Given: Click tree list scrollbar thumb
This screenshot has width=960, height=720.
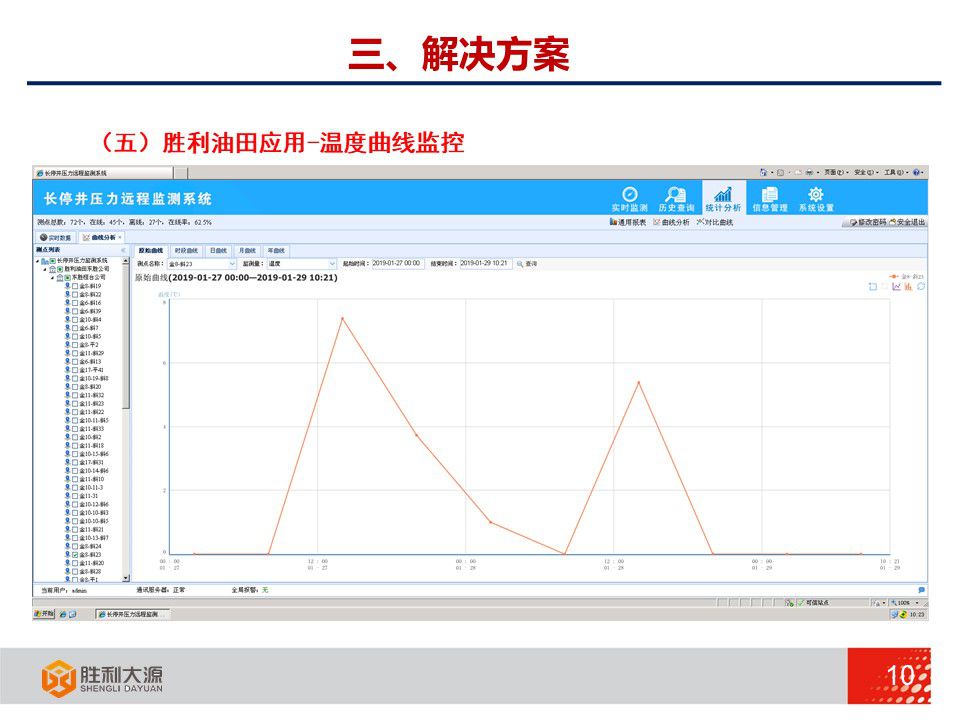Looking at the screenshot, I should coord(126,337).
